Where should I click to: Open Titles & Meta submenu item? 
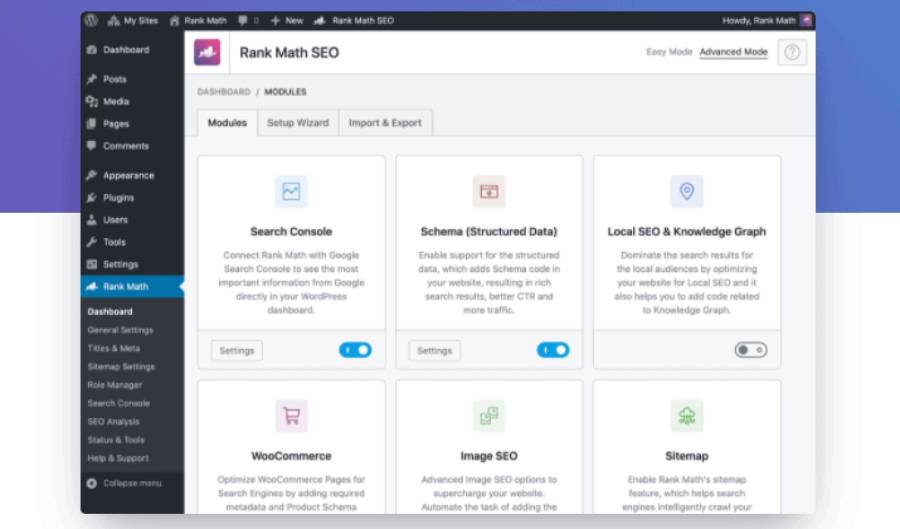pyautogui.click(x=114, y=348)
